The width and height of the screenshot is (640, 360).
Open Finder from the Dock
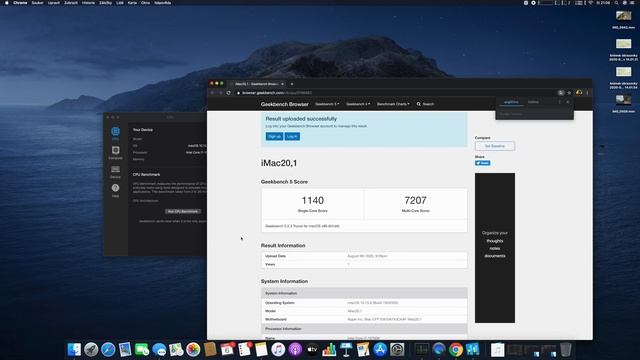pos(74,350)
